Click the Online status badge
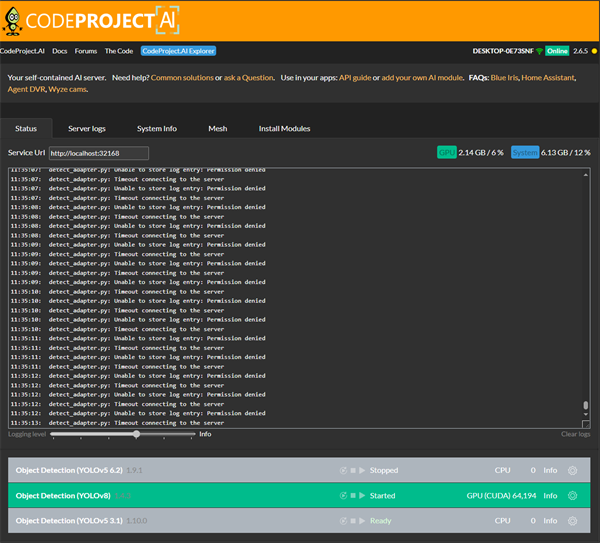 coord(557,51)
